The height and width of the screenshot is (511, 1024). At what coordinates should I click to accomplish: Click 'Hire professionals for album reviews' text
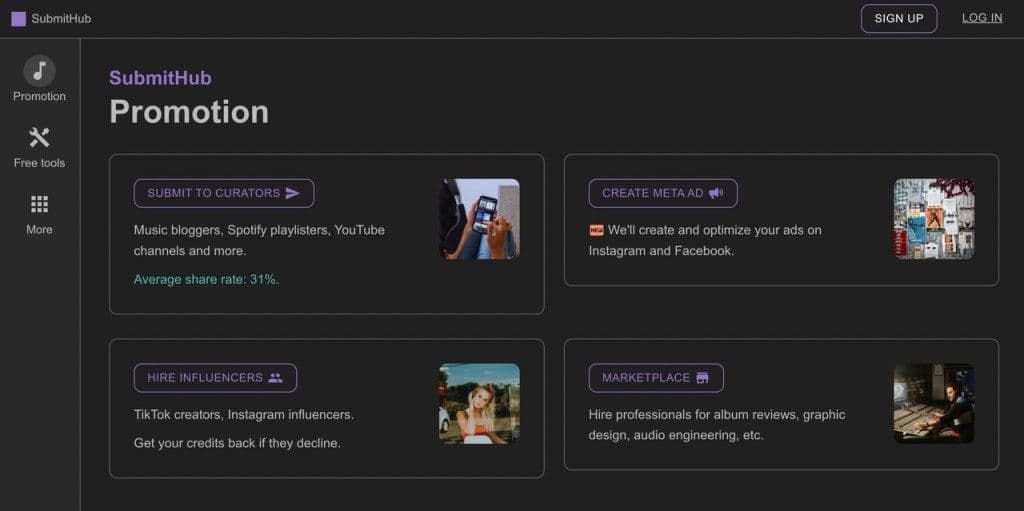click(x=716, y=425)
